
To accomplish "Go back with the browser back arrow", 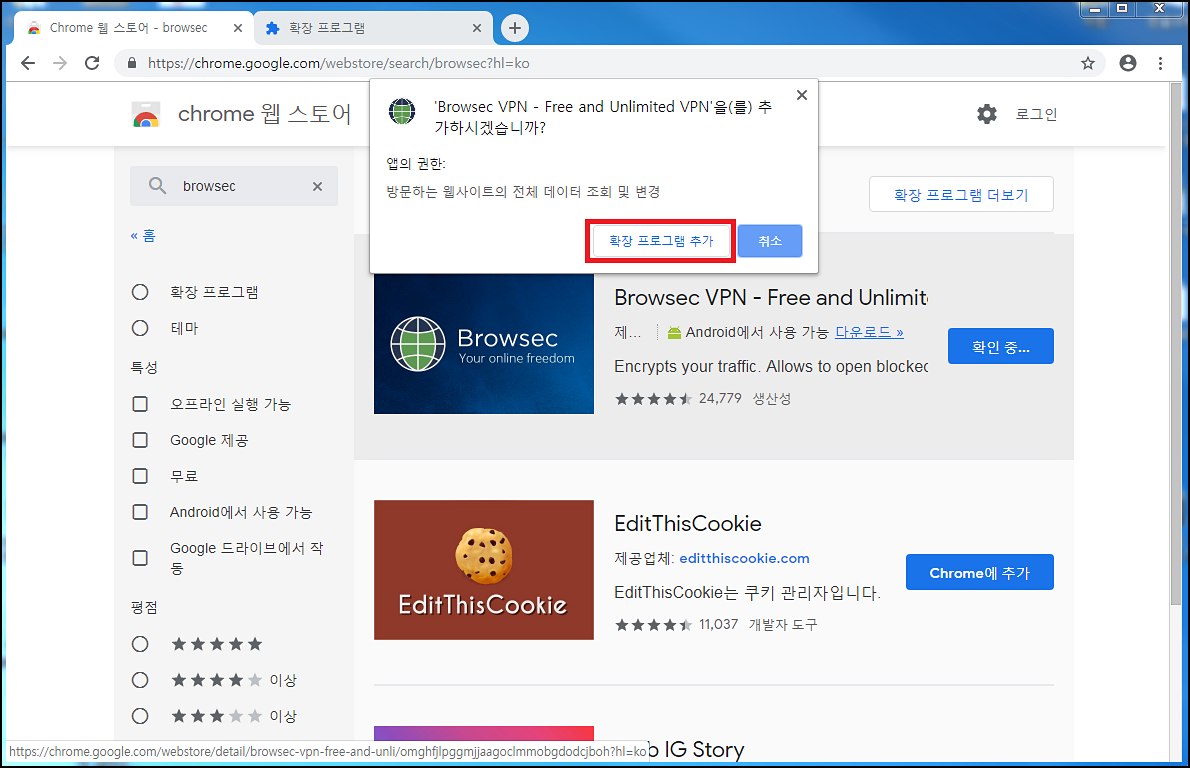I will click(28, 63).
